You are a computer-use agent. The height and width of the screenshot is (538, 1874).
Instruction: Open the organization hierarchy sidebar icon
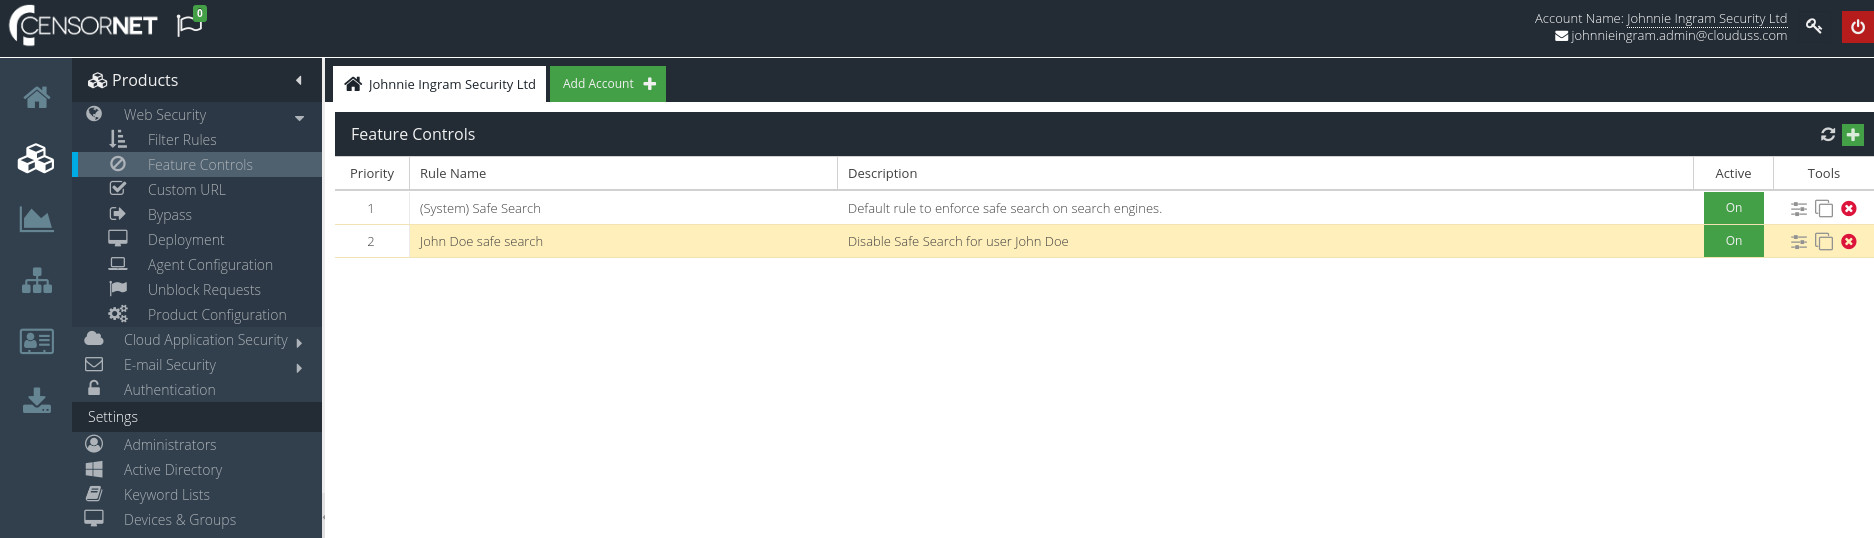pyautogui.click(x=37, y=281)
